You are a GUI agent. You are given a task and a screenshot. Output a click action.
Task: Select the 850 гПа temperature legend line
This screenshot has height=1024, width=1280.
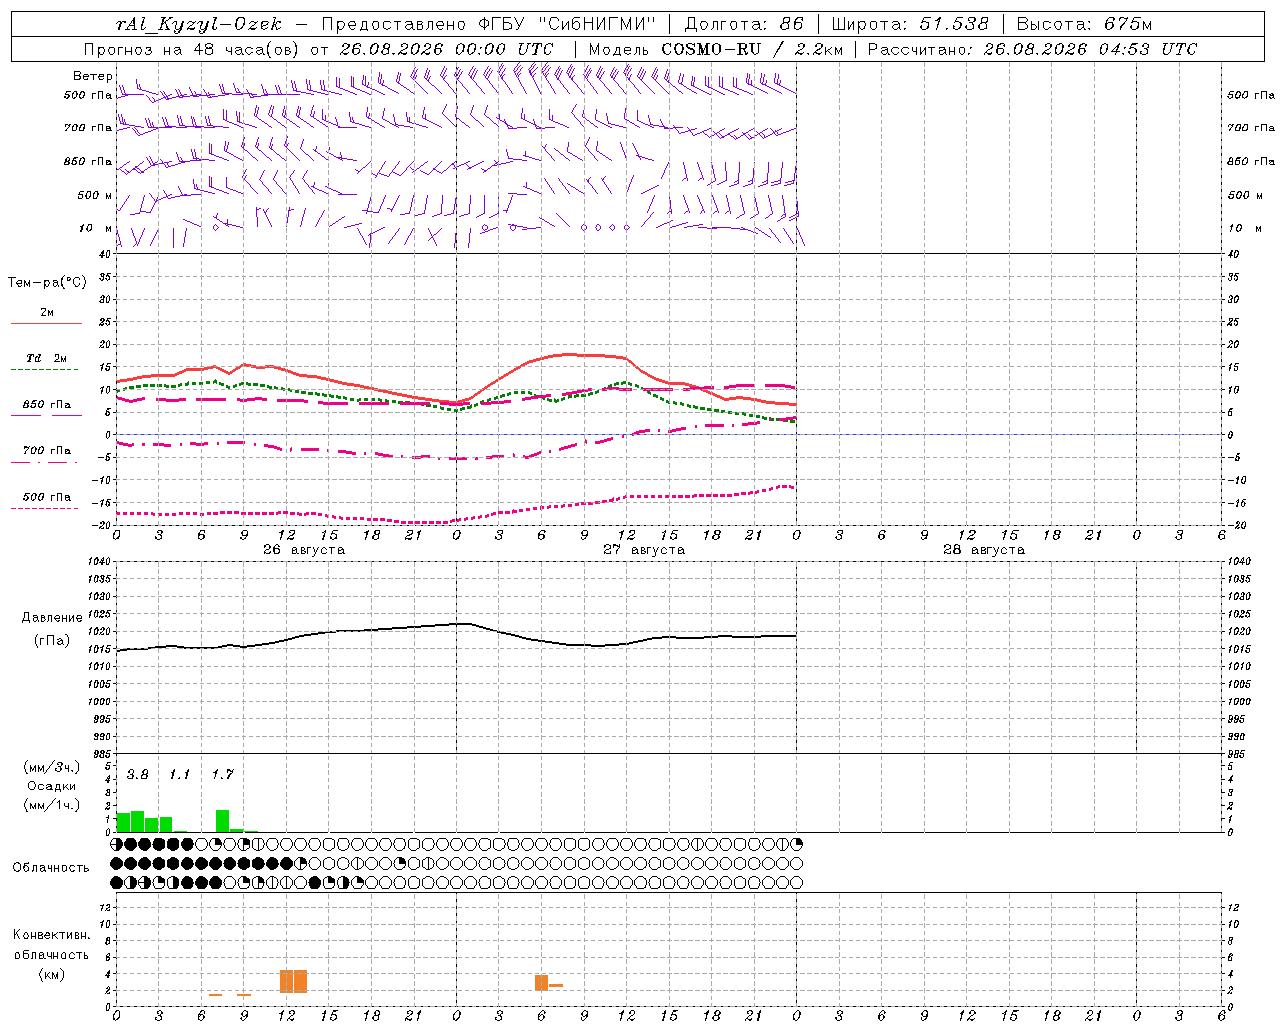click(44, 416)
